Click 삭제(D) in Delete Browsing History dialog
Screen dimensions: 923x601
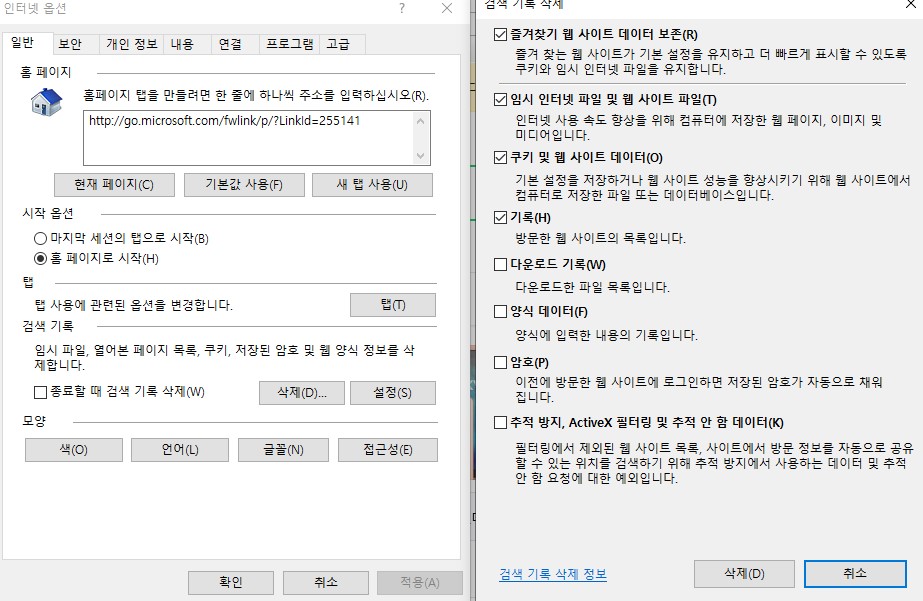(744, 573)
